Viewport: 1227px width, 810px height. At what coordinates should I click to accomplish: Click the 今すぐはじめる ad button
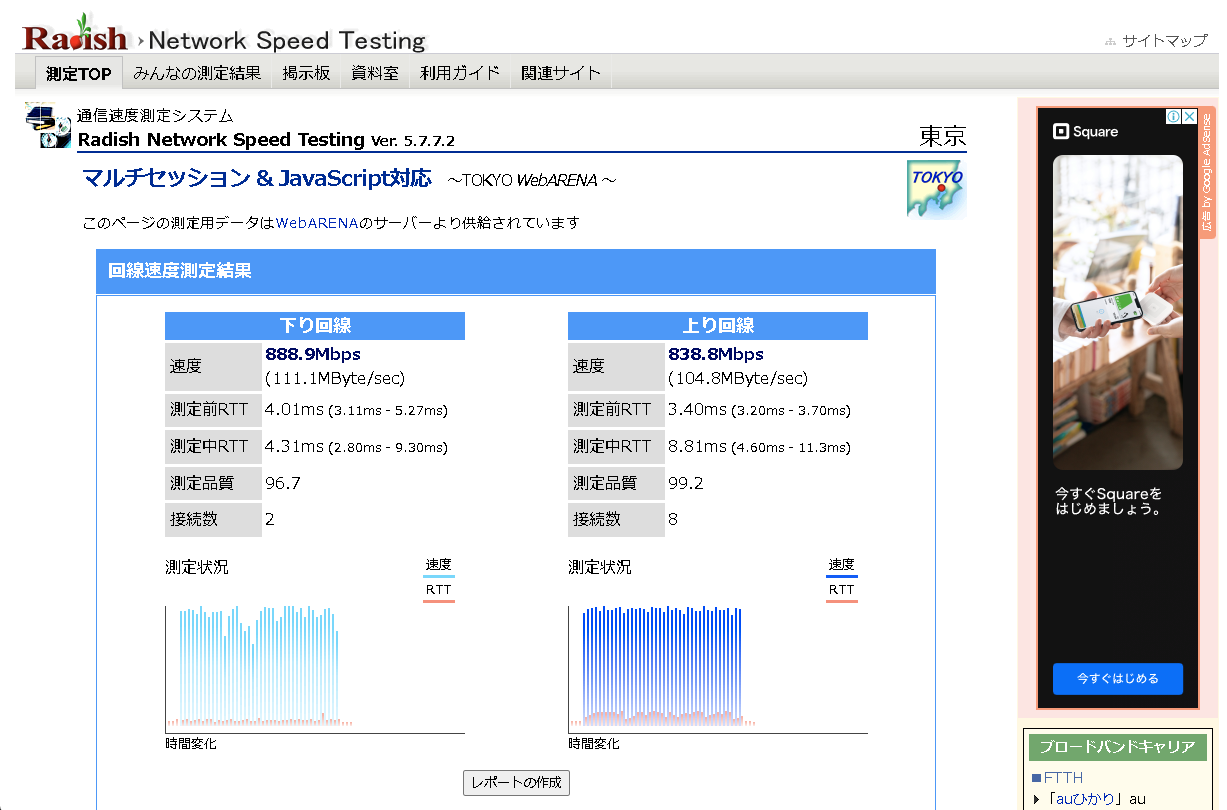[x=1118, y=678]
